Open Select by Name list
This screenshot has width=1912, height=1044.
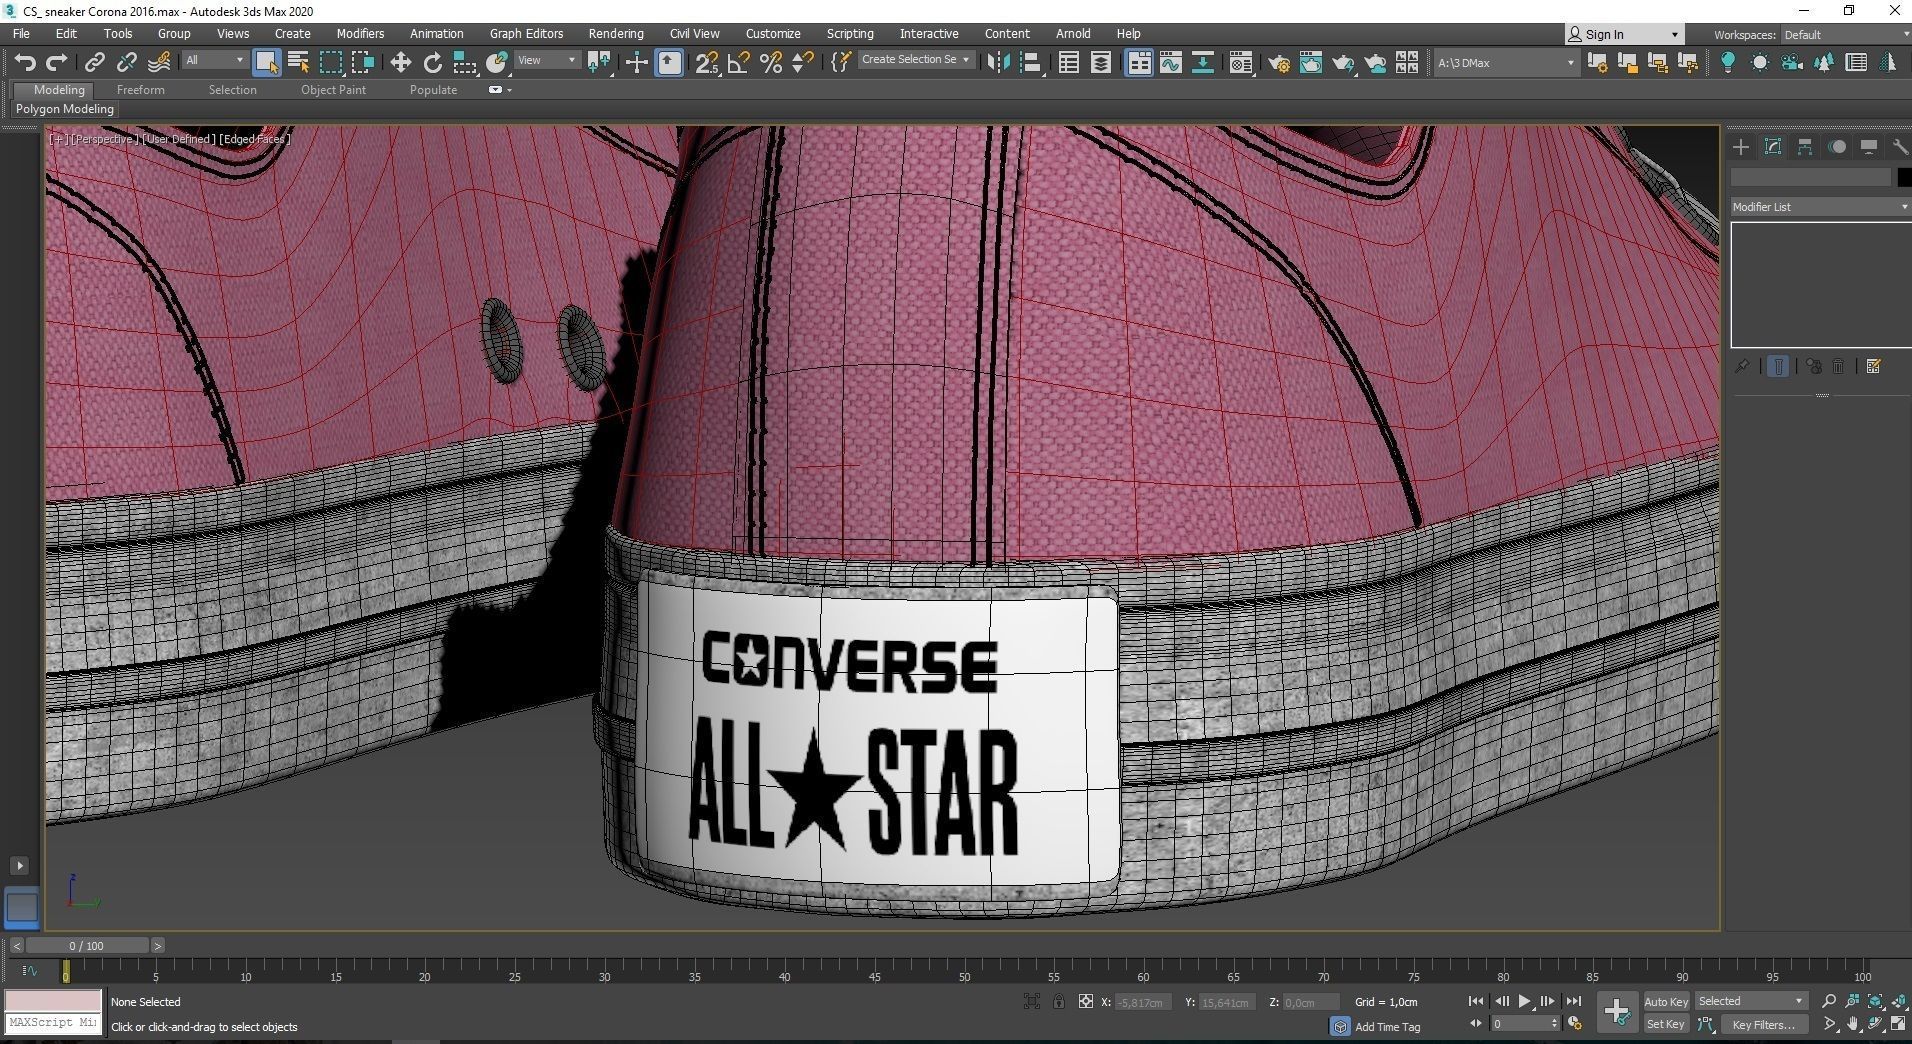298,63
